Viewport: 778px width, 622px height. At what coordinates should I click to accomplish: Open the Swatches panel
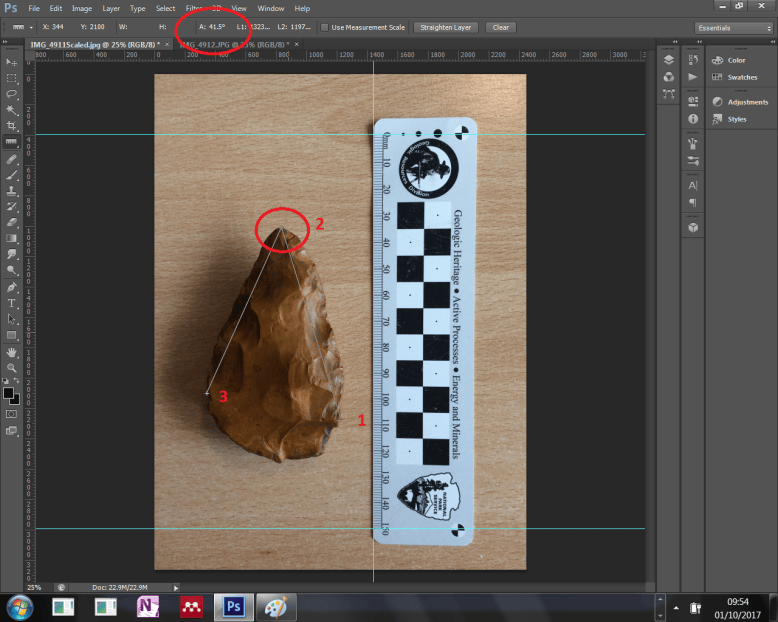[734, 77]
